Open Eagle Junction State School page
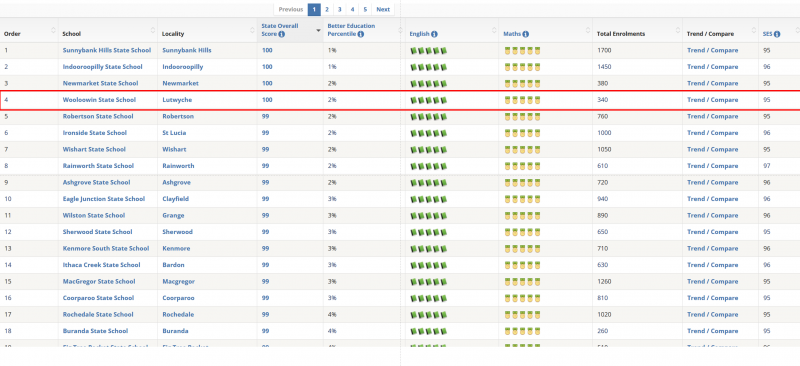Image resolution: width=800 pixels, height=366 pixels. pos(104,199)
